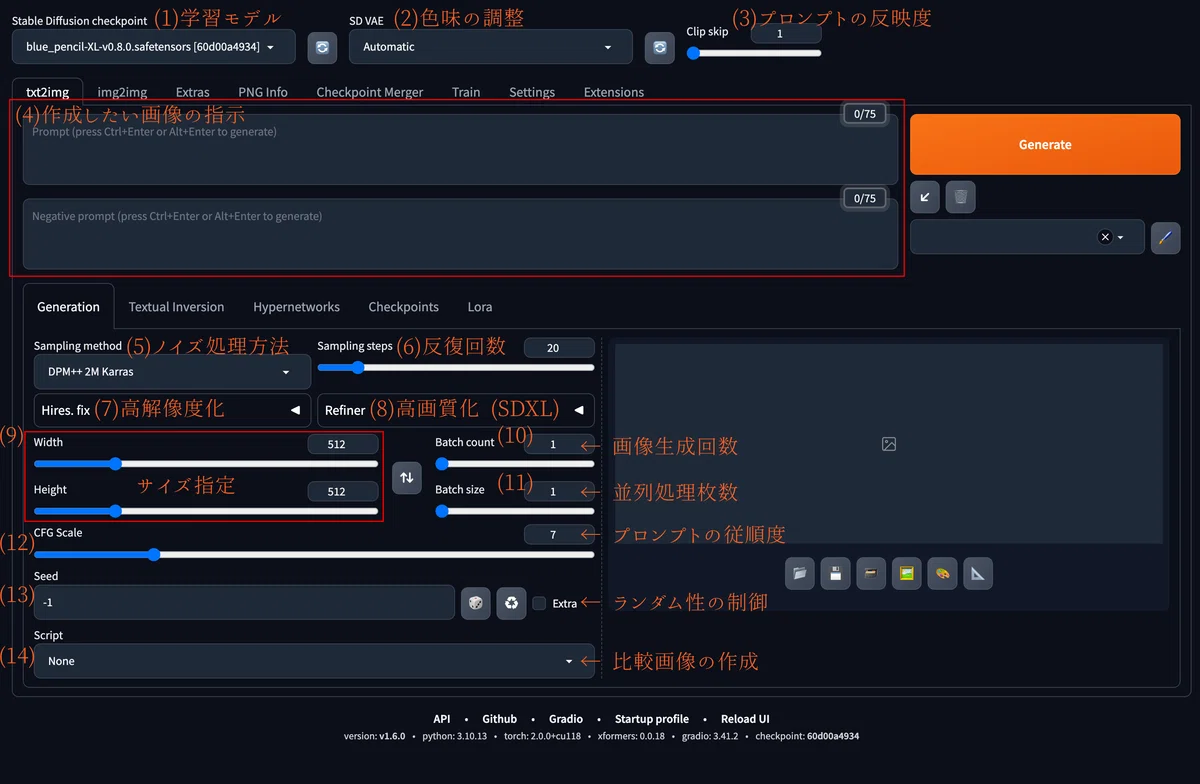Open the Stable Diffusion checkpoint dropdown

pos(154,47)
